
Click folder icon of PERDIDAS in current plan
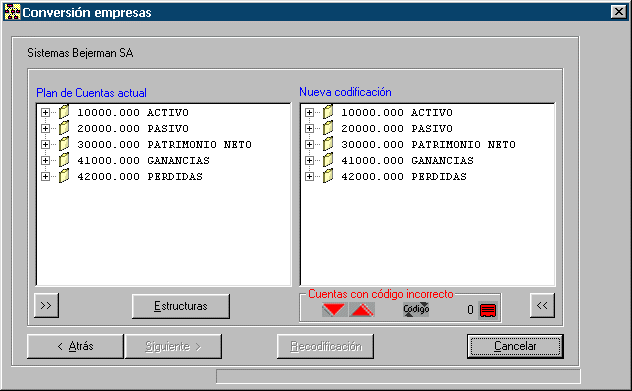pos(64,176)
